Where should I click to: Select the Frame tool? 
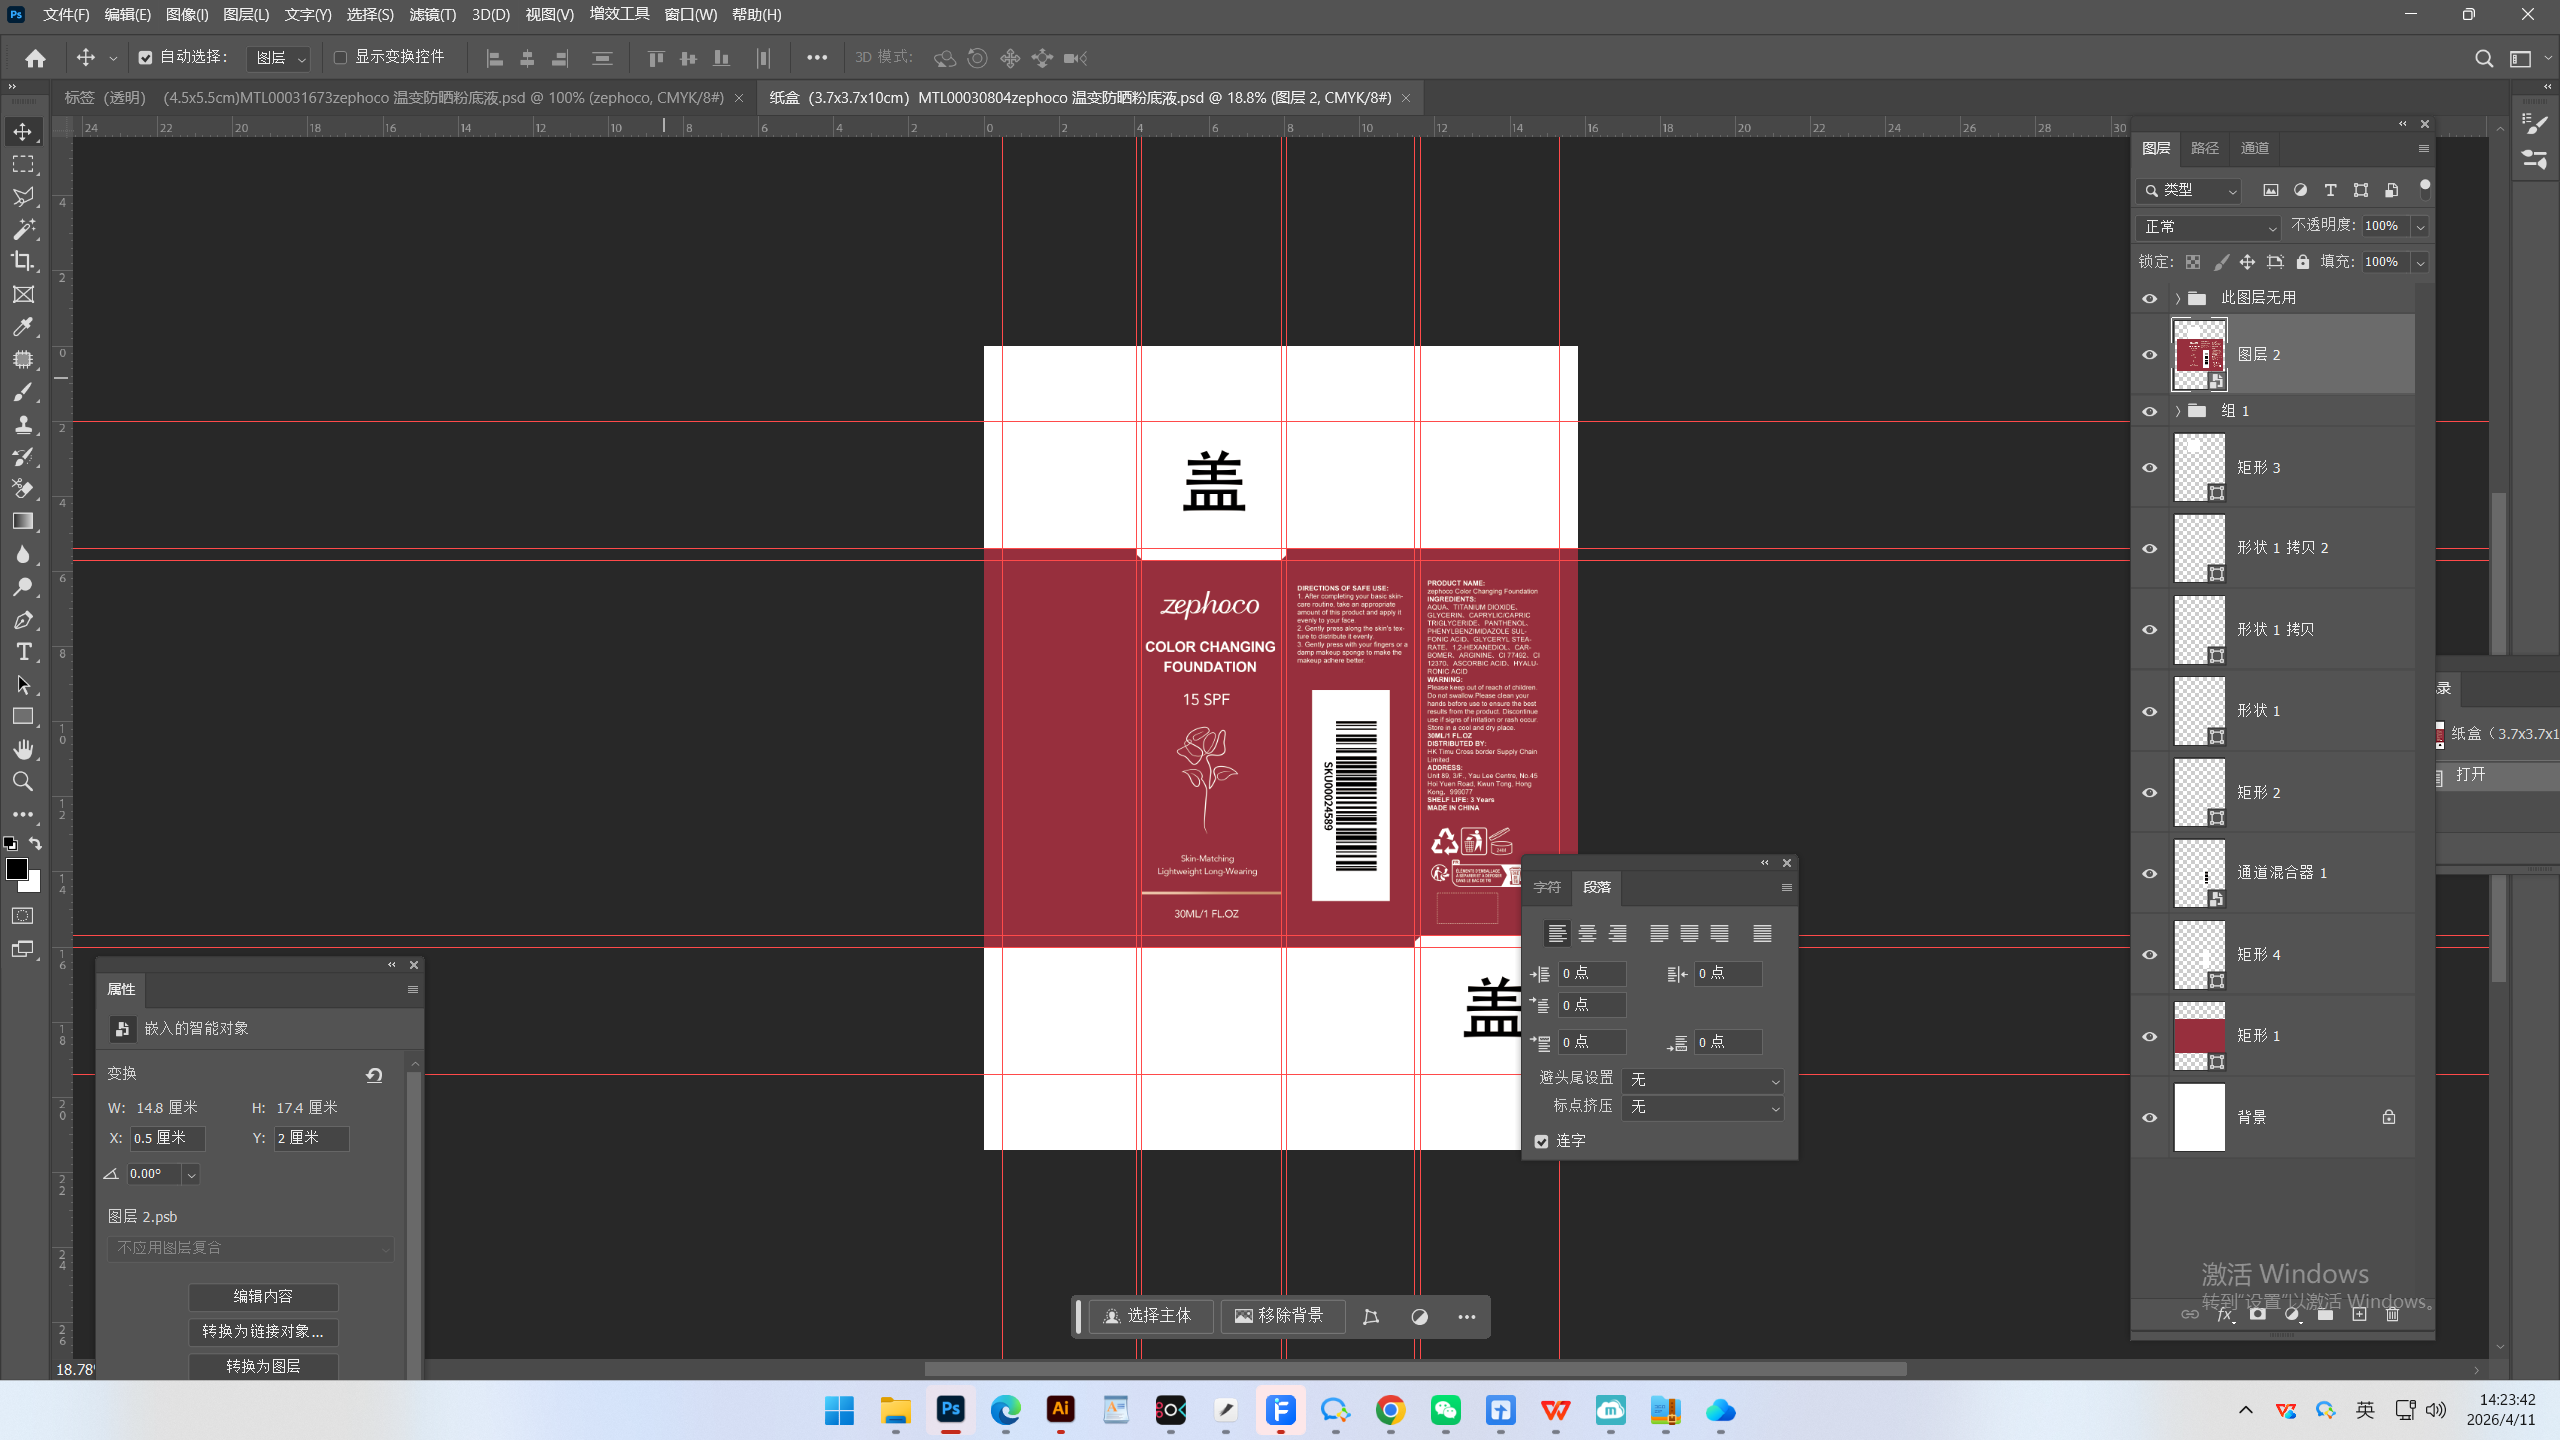tap(23, 294)
